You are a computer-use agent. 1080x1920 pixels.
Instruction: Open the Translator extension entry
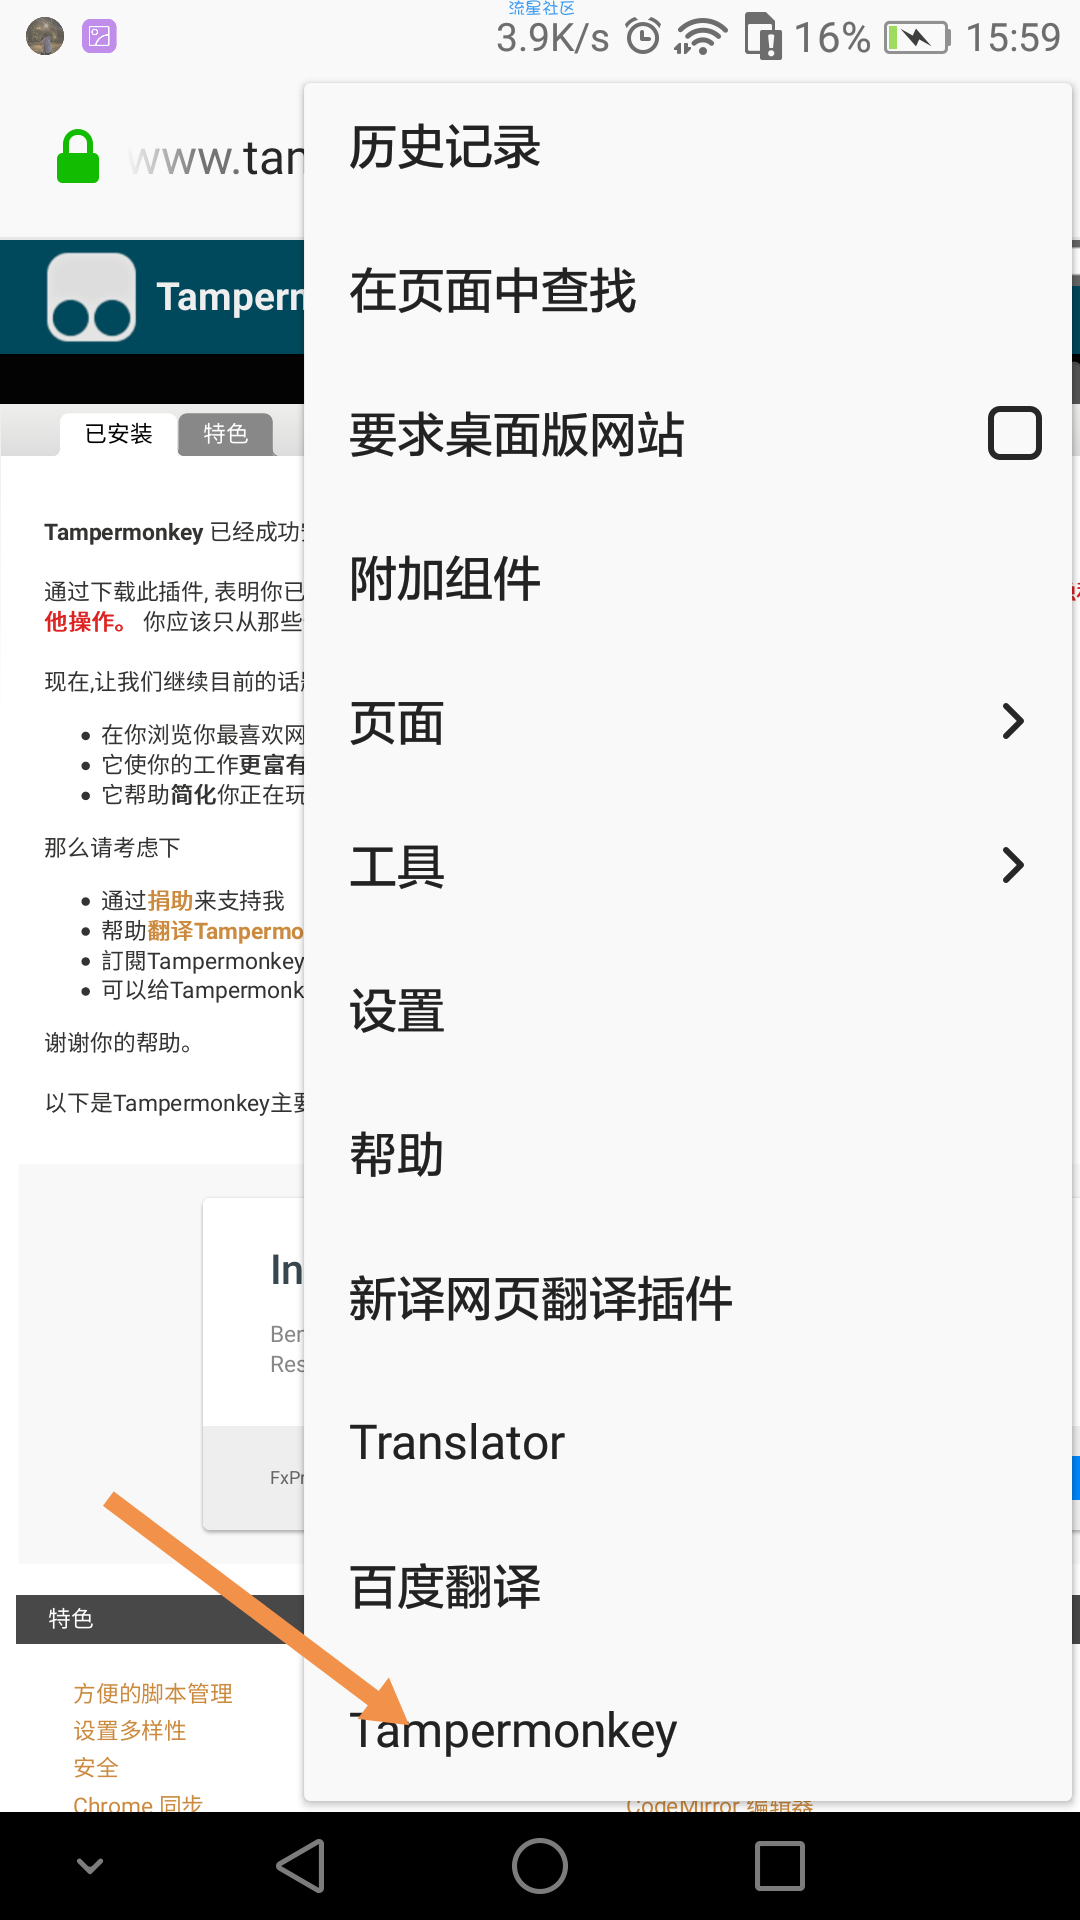click(x=688, y=1443)
